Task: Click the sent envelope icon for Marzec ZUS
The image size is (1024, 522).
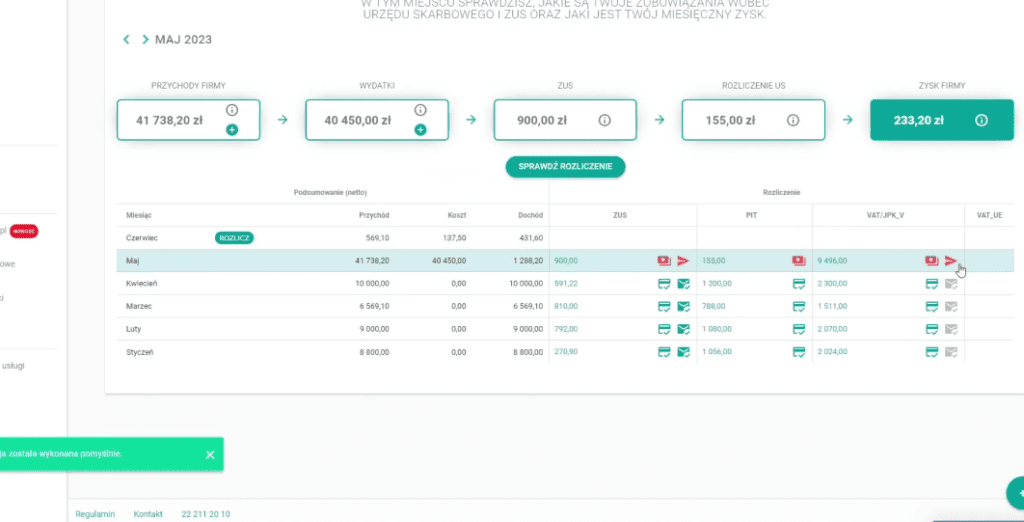Action: (684, 306)
